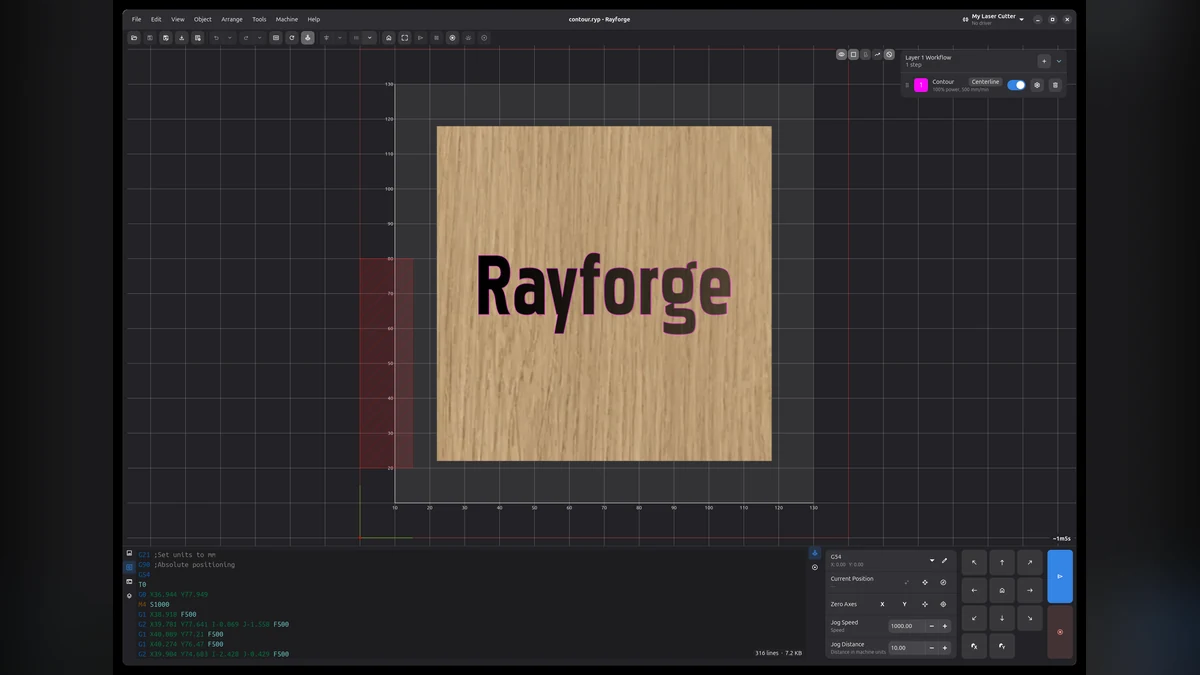
Task: Open the G54 coordinate system dropdown
Action: [x=932, y=560]
